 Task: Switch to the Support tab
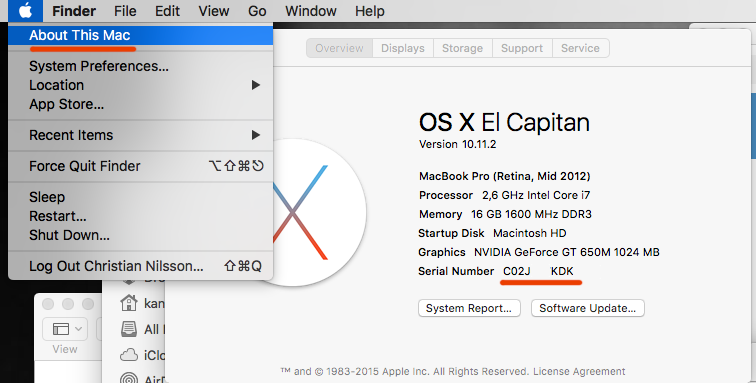point(522,48)
